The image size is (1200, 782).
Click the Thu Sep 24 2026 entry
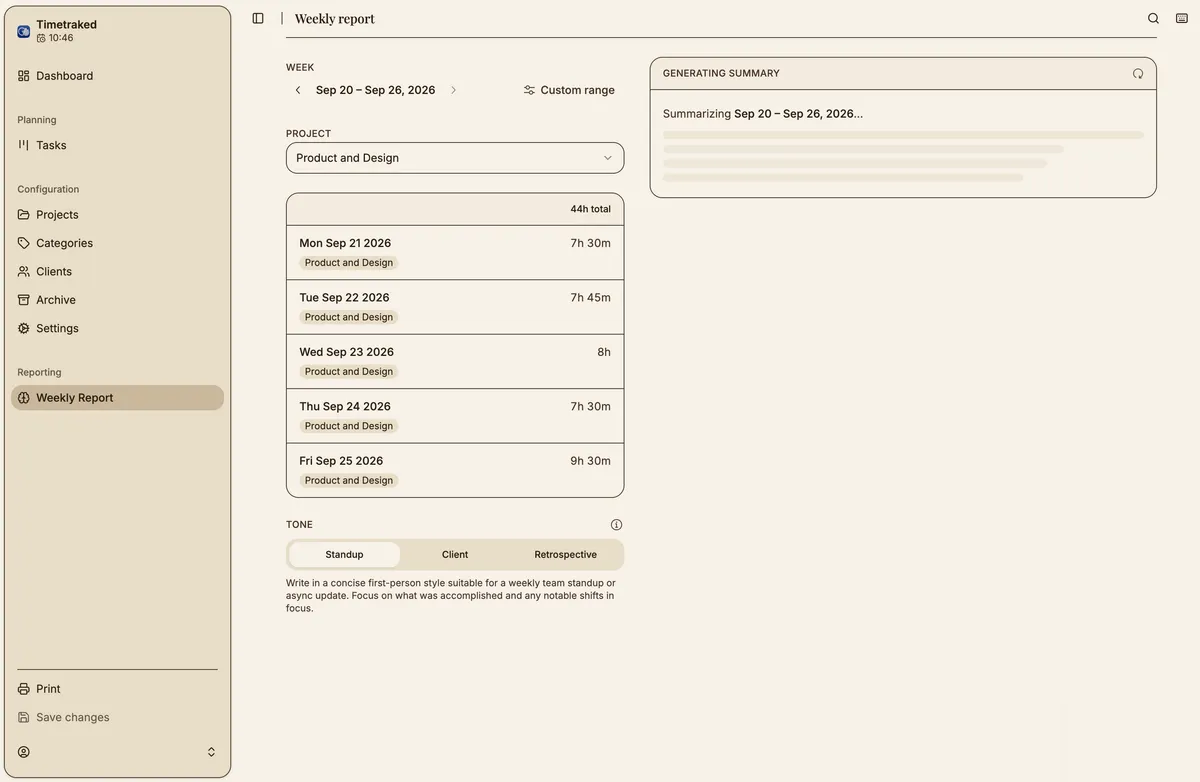(455, 416)
